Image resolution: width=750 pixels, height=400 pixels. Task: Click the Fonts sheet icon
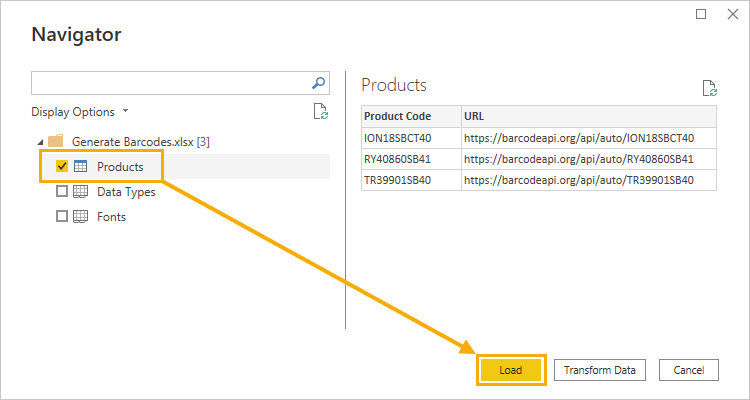pyautogui.click(x=80, y=217)
